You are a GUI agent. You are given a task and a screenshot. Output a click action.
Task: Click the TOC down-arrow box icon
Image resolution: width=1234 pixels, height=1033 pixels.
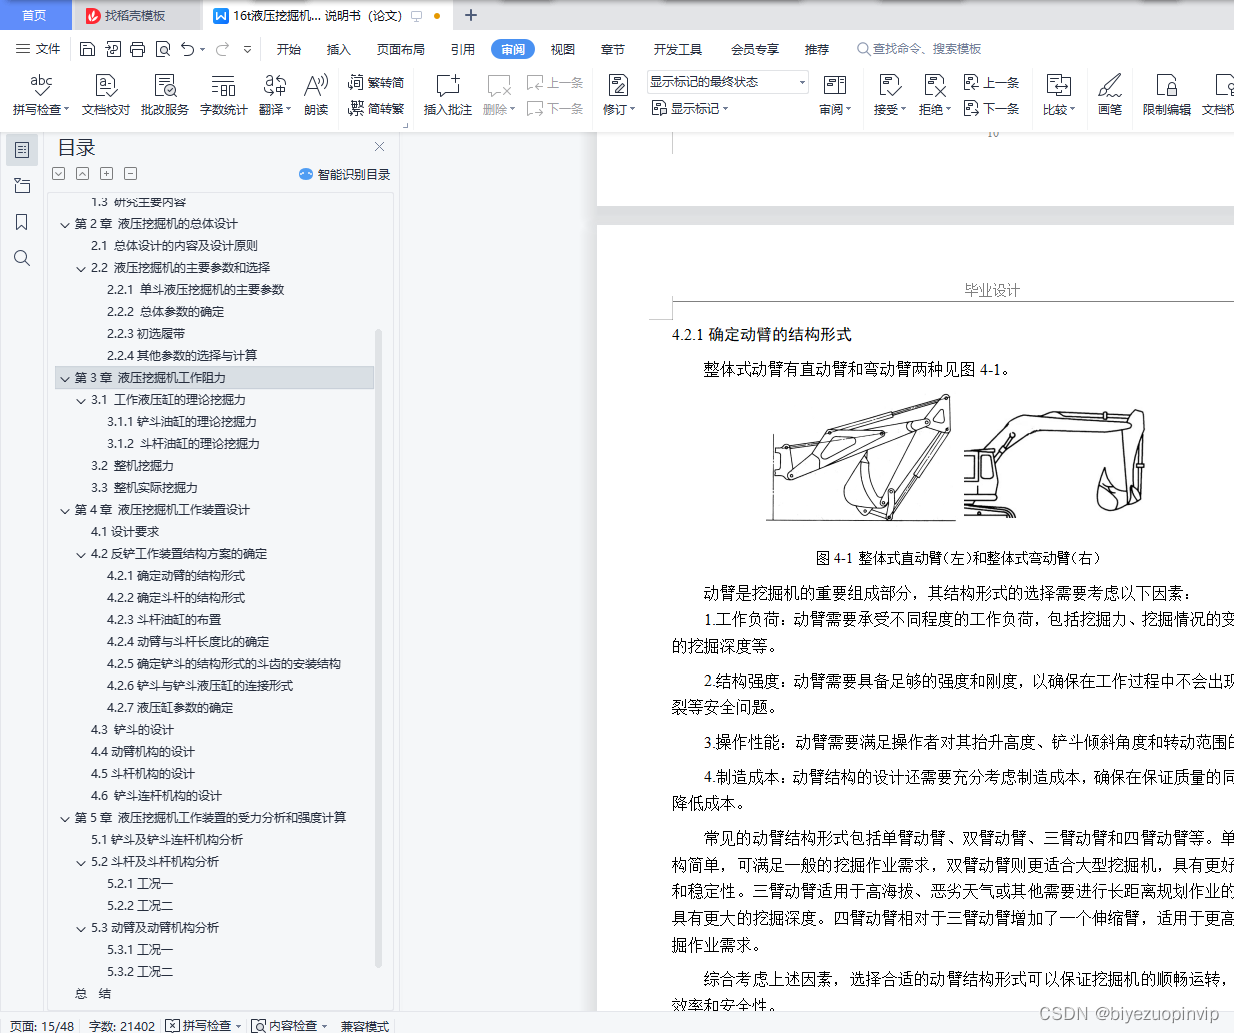tap(58, 174)
